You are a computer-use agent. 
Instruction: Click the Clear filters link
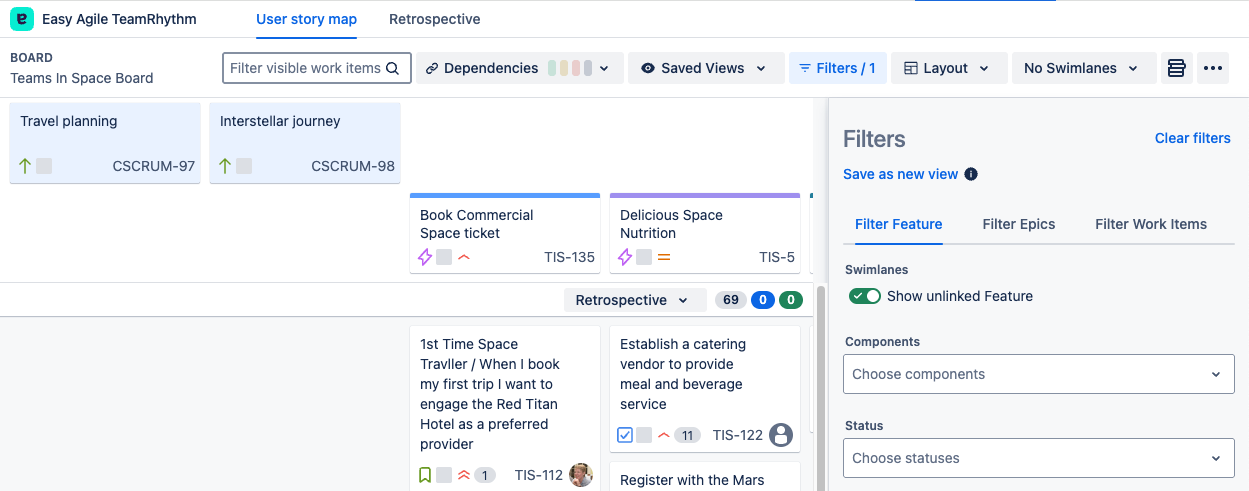(1192, 138)
